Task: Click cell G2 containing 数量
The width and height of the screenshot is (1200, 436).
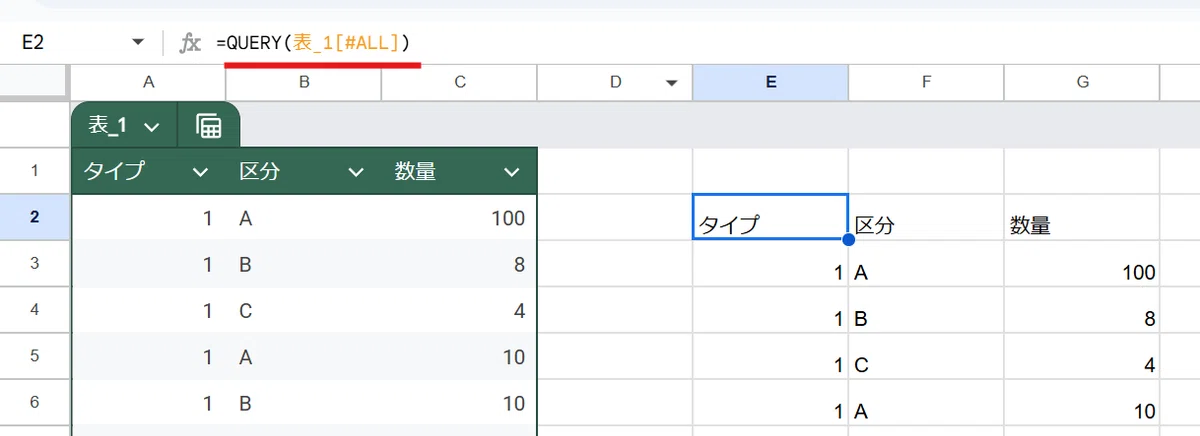Action: point(1082,217)
